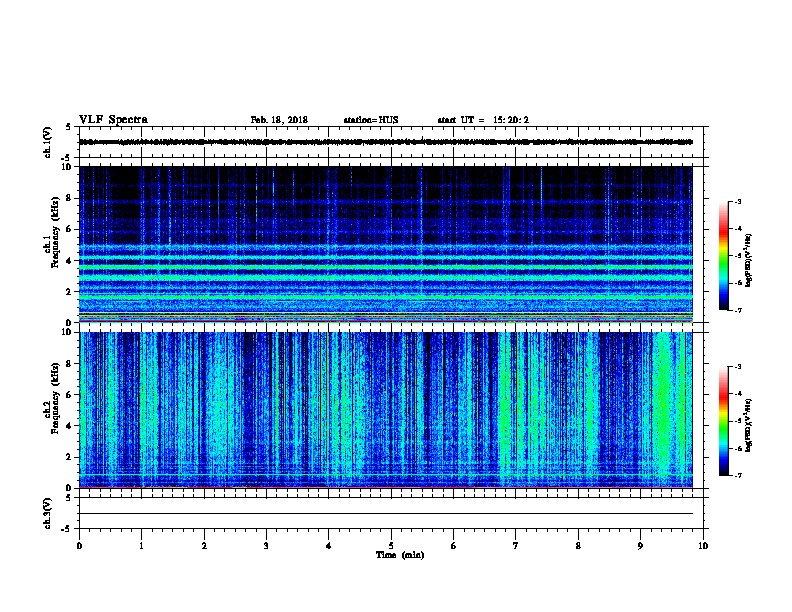Click the '4' kHz tick on ch.1 spectrogram

69,261
